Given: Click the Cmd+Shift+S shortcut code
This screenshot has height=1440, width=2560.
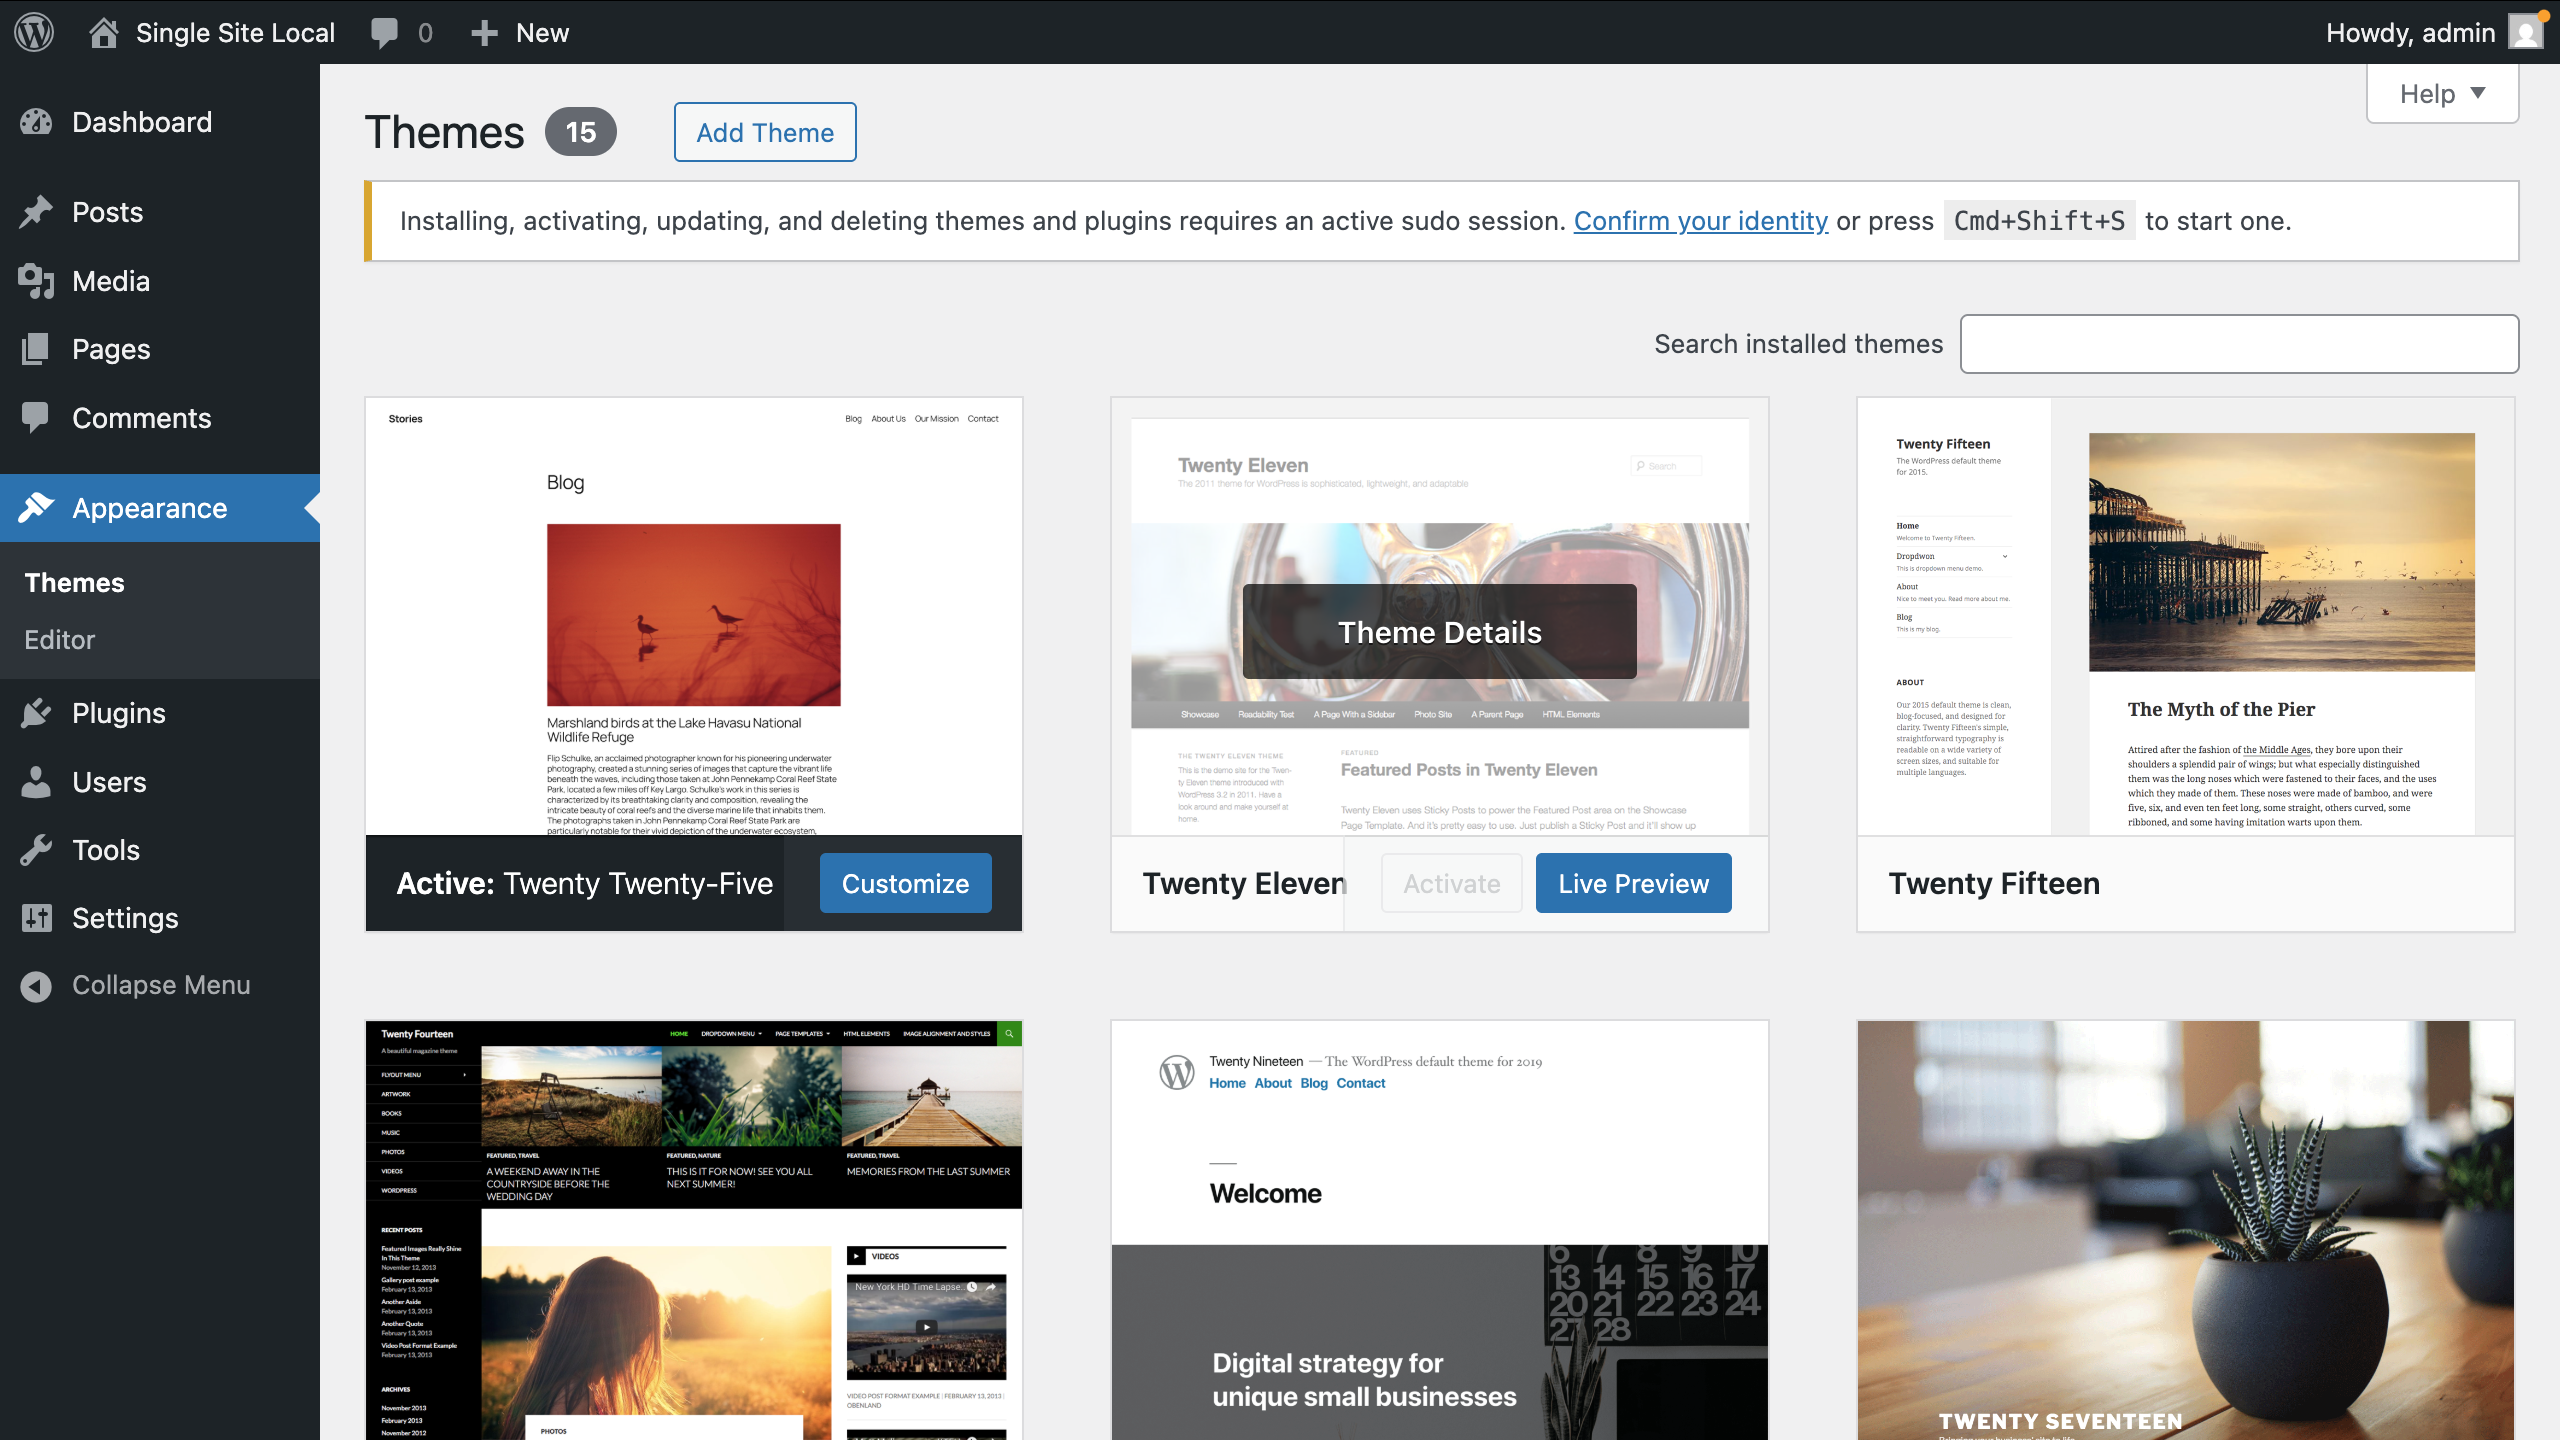Looking at the screenshot, I should pos(2040,221).
